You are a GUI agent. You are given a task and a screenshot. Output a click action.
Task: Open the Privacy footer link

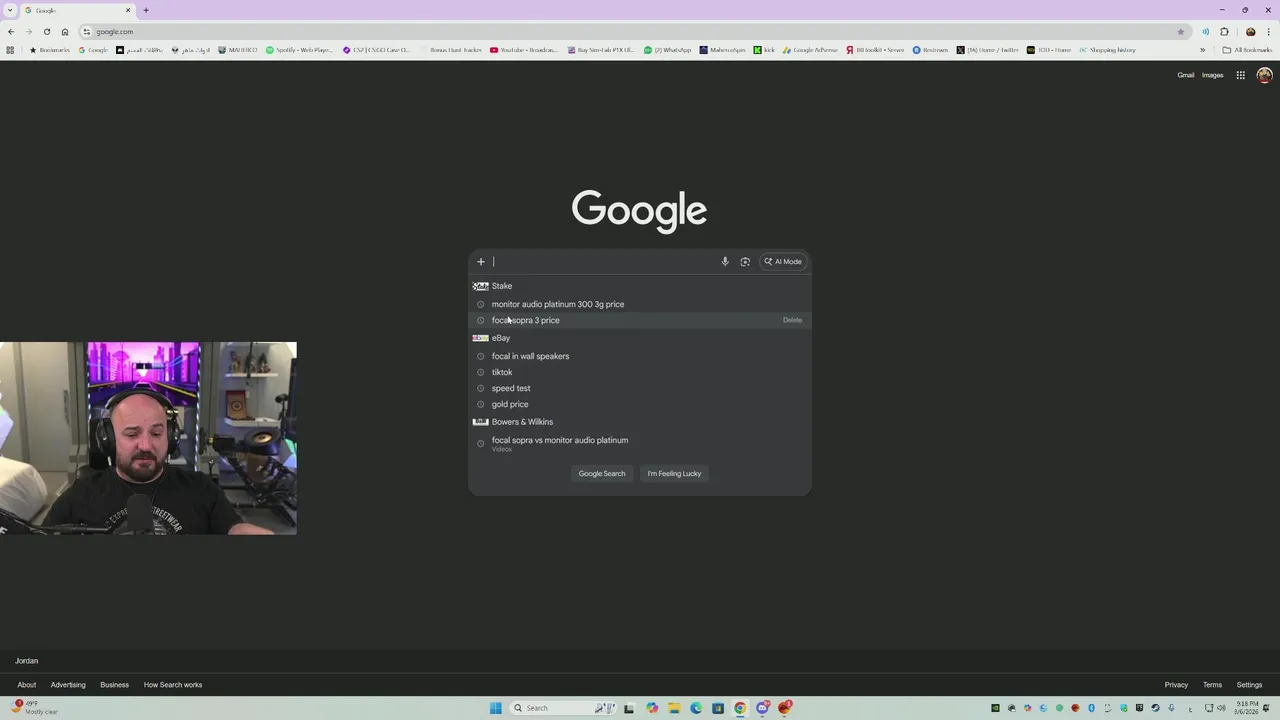point(1176,685)
